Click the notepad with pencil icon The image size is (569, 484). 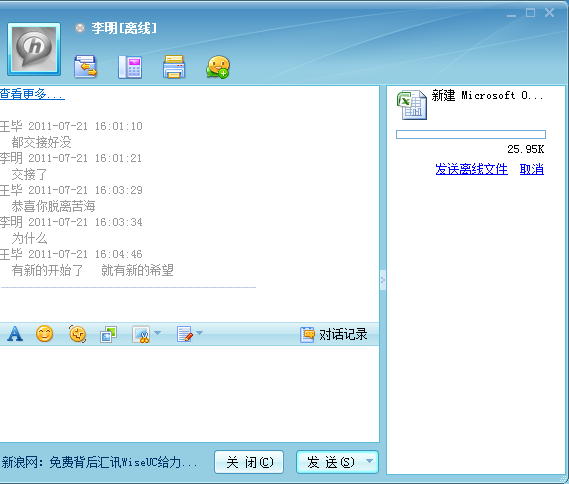pos(185,334)
